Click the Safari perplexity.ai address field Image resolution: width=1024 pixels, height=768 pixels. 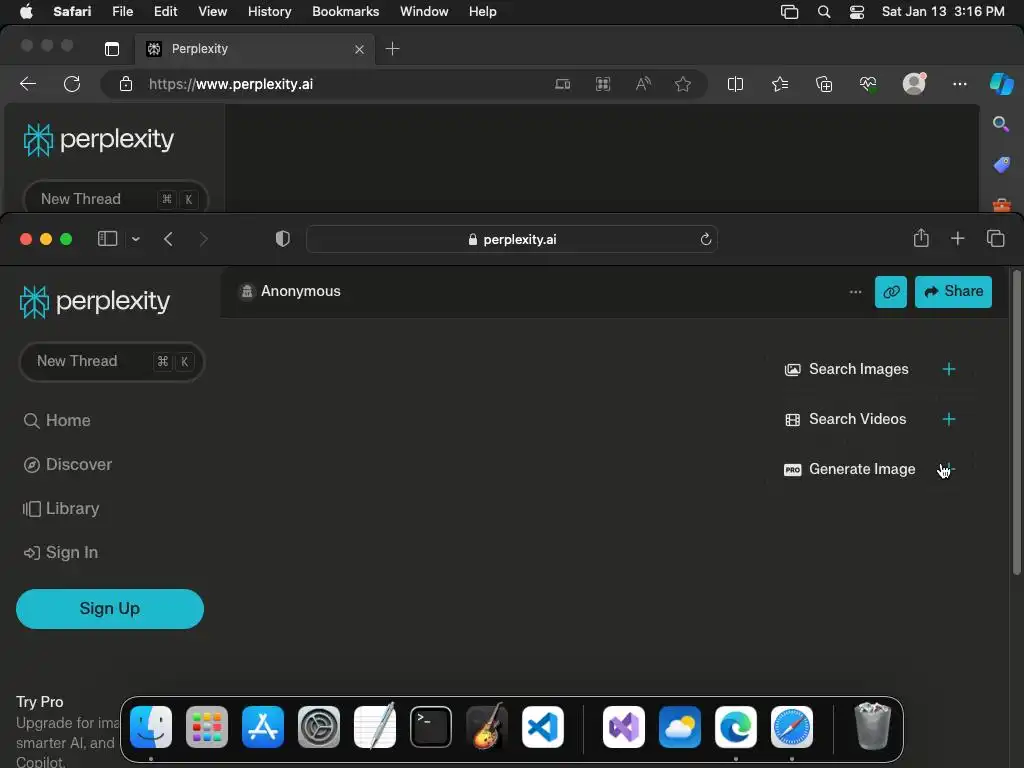[x=512, y=239]
